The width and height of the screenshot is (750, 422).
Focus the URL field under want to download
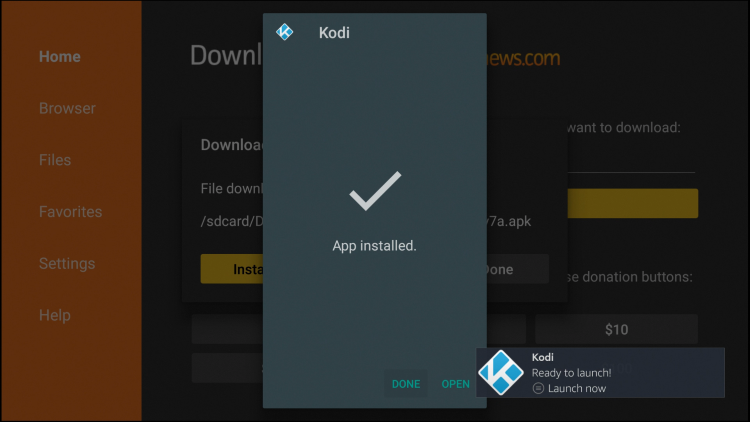click(631, 160)
